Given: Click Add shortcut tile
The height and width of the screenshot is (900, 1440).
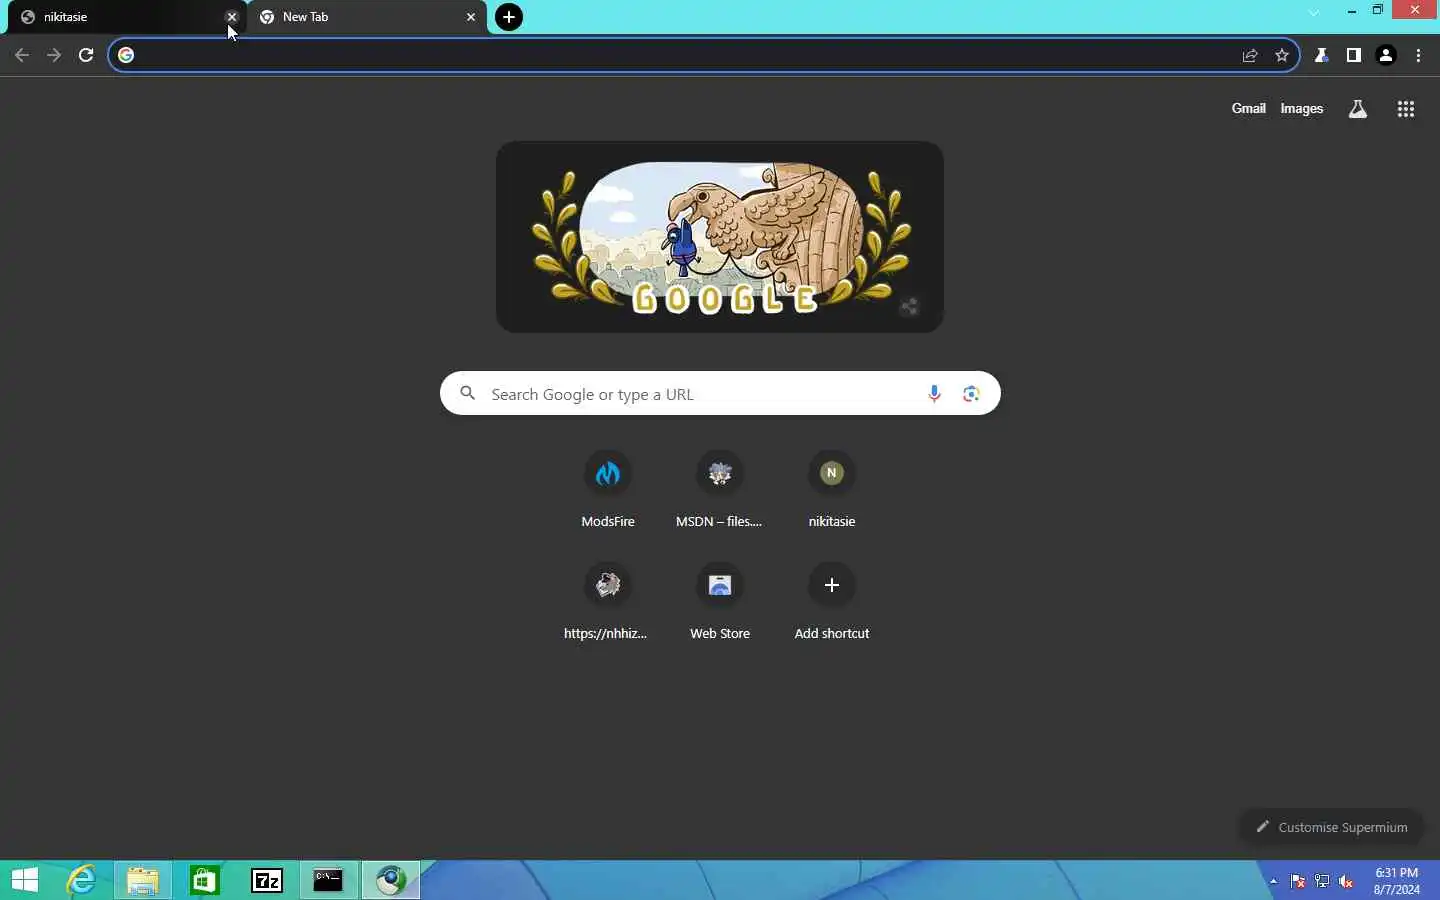Looking at the screenshot, I should coord(832,602).
